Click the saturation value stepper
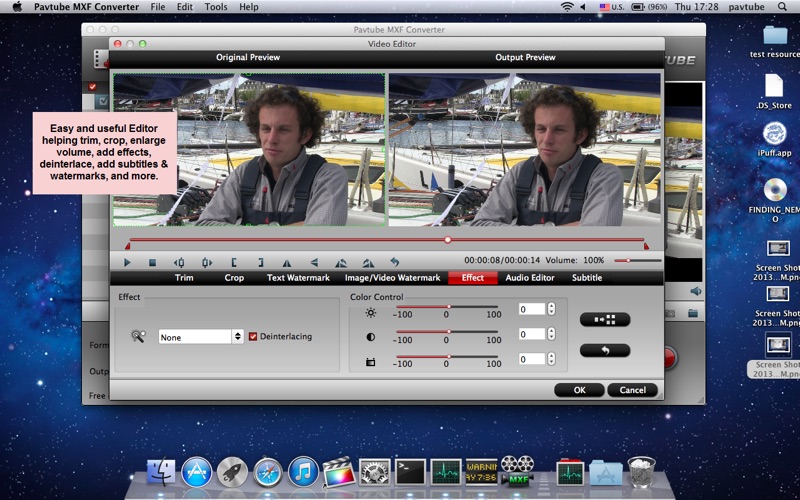This screenshot has width=800, height=500. point(551,359)
